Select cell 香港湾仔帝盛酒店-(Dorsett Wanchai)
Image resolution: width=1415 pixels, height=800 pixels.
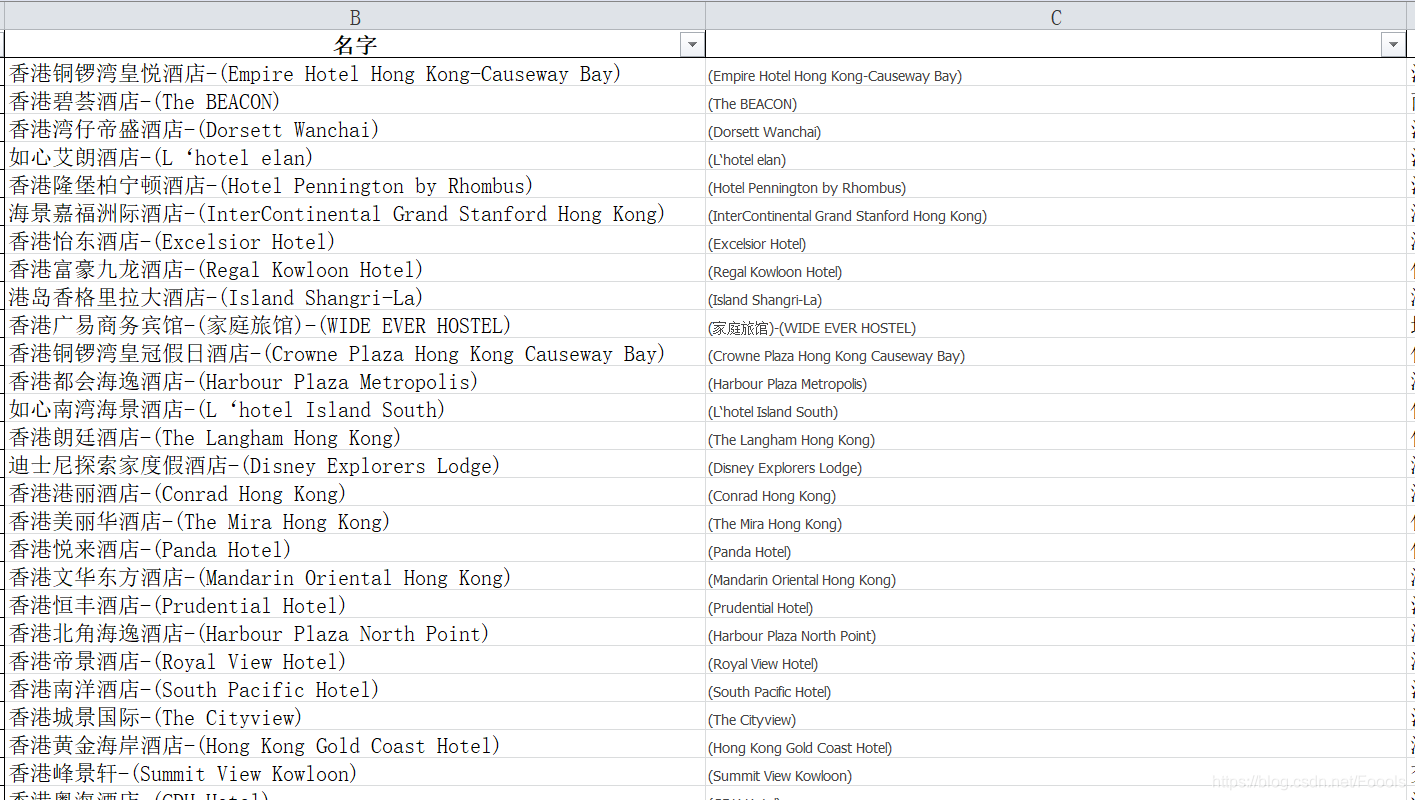355,129
